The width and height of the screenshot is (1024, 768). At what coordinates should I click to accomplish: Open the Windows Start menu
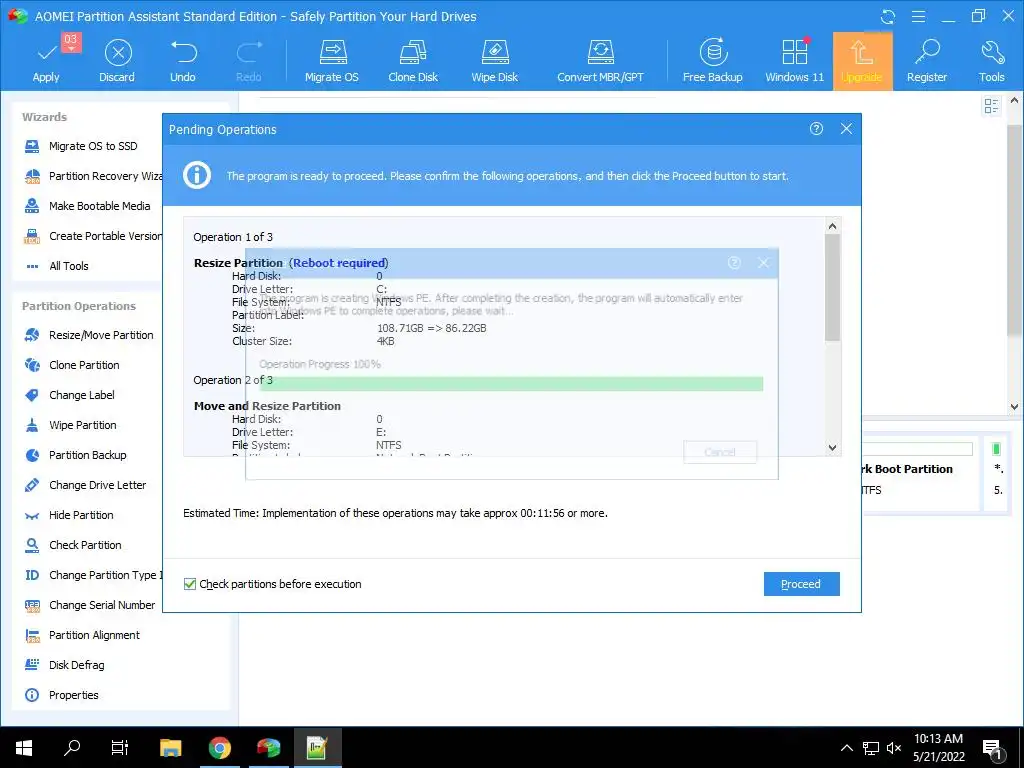pos(24,748)
